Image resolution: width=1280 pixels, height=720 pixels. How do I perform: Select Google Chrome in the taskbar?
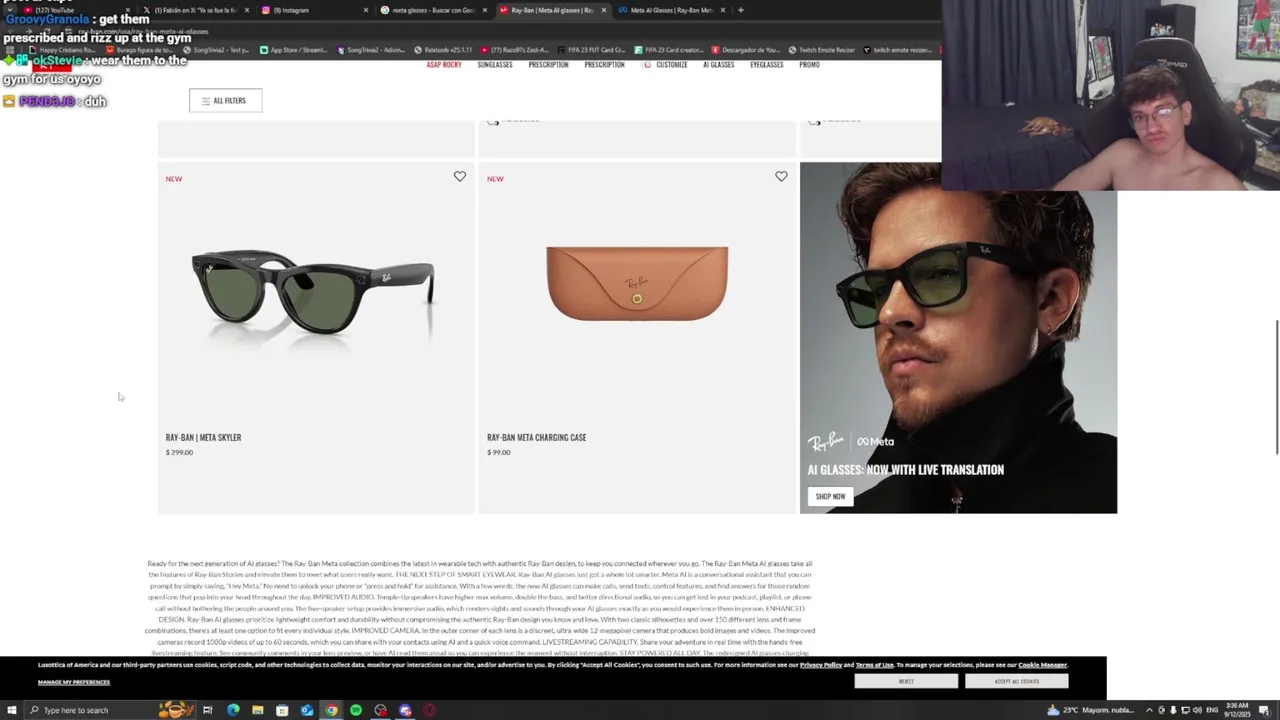point(331,710)
